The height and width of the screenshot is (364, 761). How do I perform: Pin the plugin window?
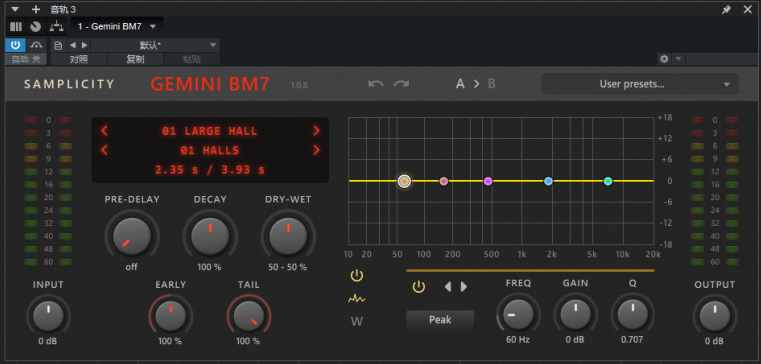tap(726, 9)
